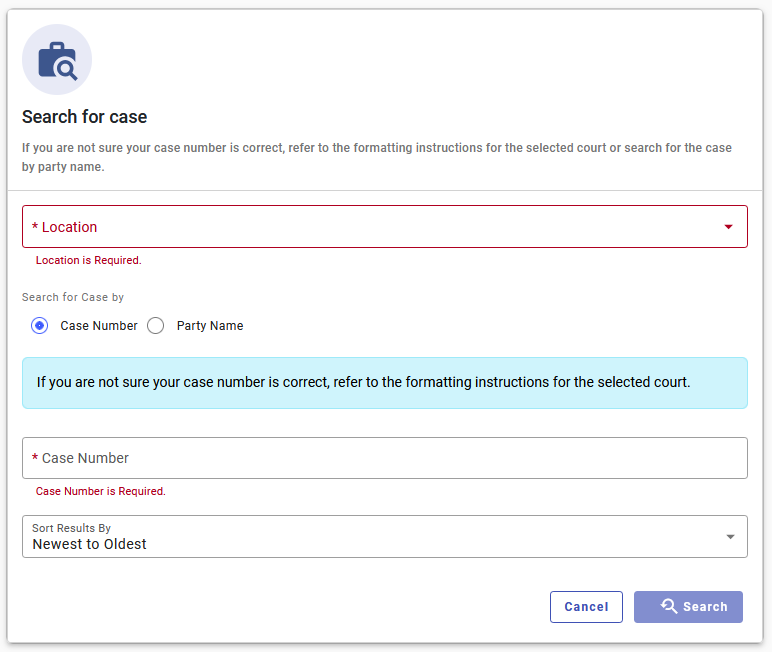Click the Cancel button
This screenshot has height=652, width=772.
coord(586,607)
